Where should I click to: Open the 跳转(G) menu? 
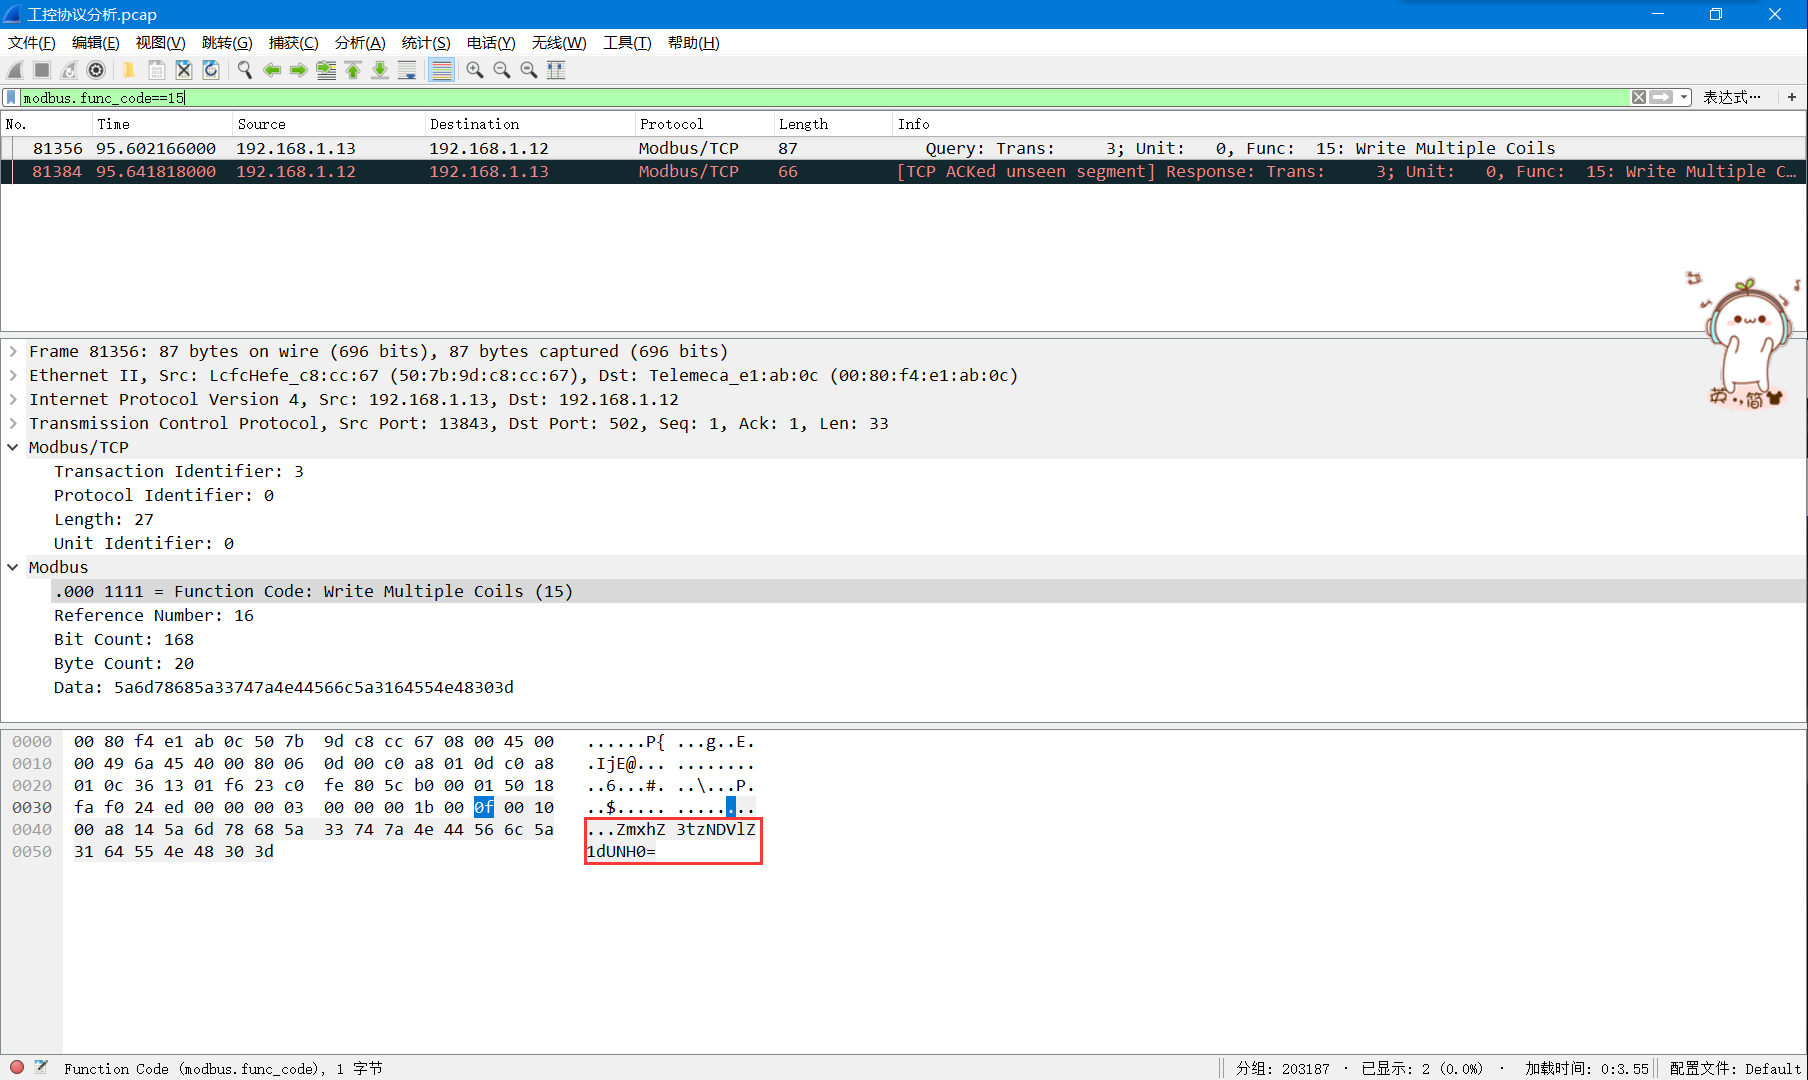(x=227, y=42)
